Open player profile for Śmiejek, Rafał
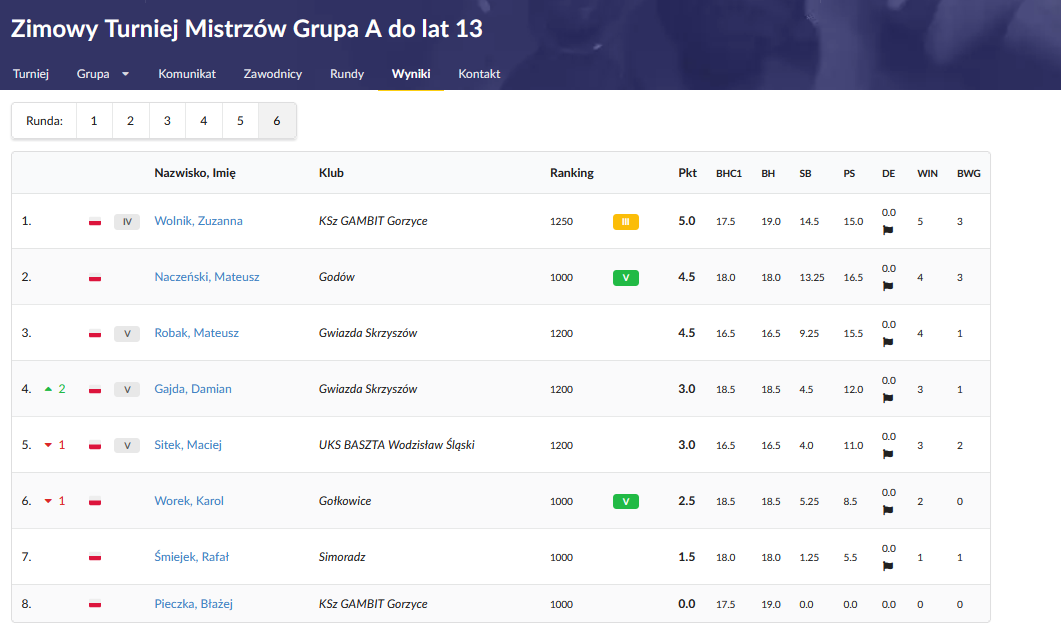 pos(191,557)
